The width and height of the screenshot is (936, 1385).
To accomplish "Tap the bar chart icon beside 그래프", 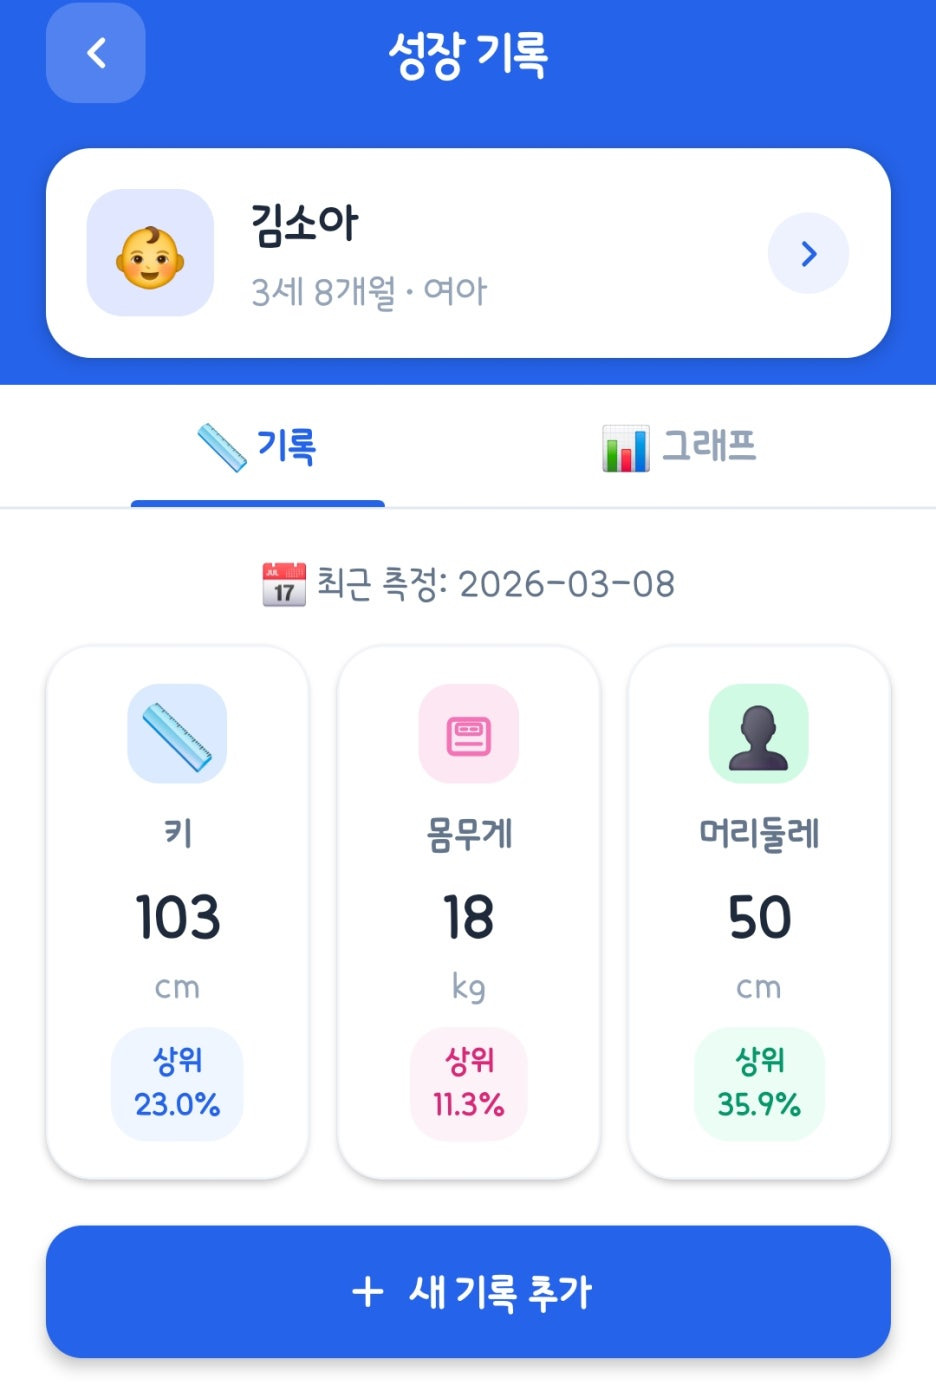I will (626, 447).
